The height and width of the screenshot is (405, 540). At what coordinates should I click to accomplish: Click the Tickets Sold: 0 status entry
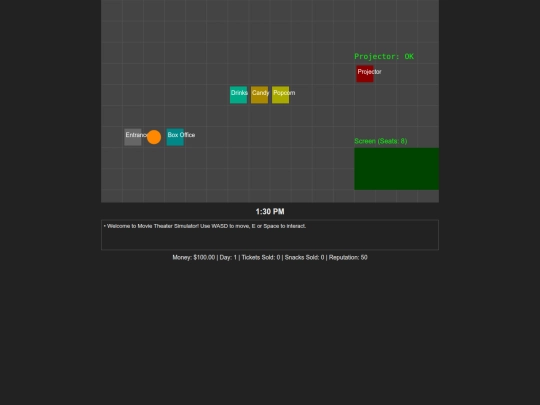(x=261, y=258)
